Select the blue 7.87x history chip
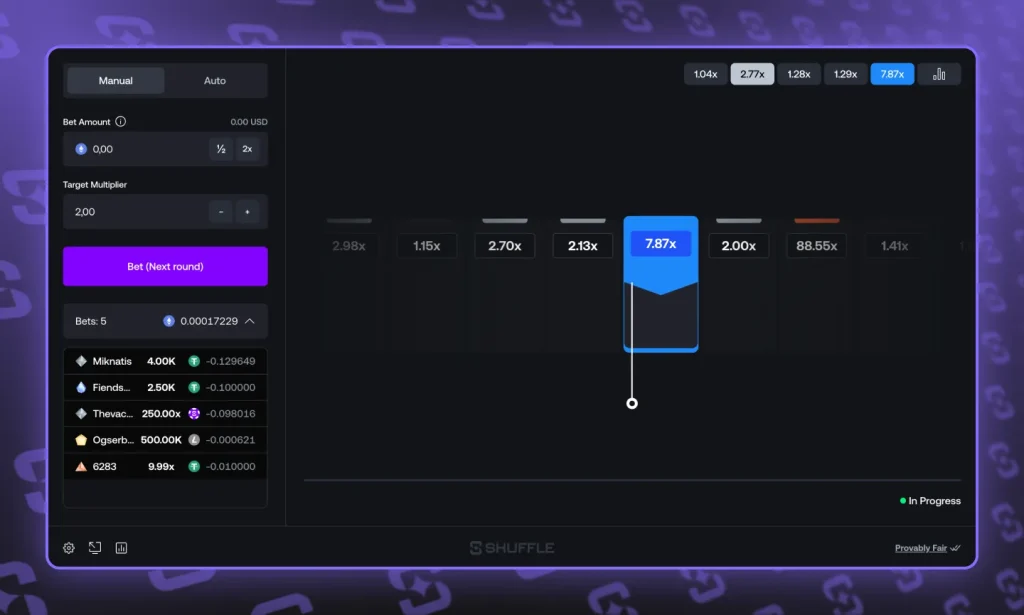Image resolution: width=1024 pixels, height=615 pixels. (892, 74)
